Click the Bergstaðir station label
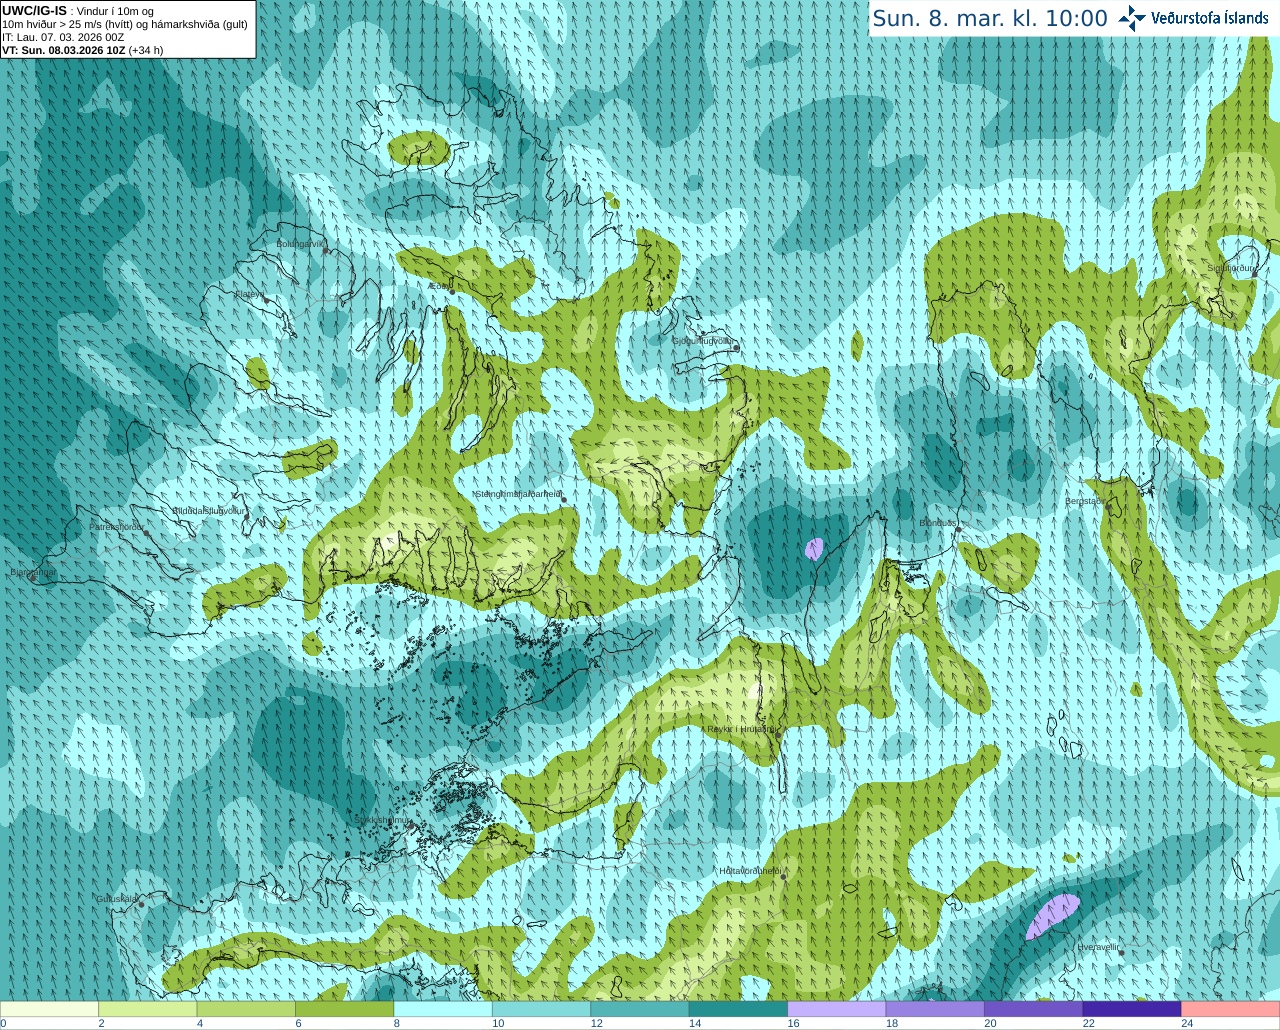Viewport: 1280px width, 1030px height. pos(1084,501)
